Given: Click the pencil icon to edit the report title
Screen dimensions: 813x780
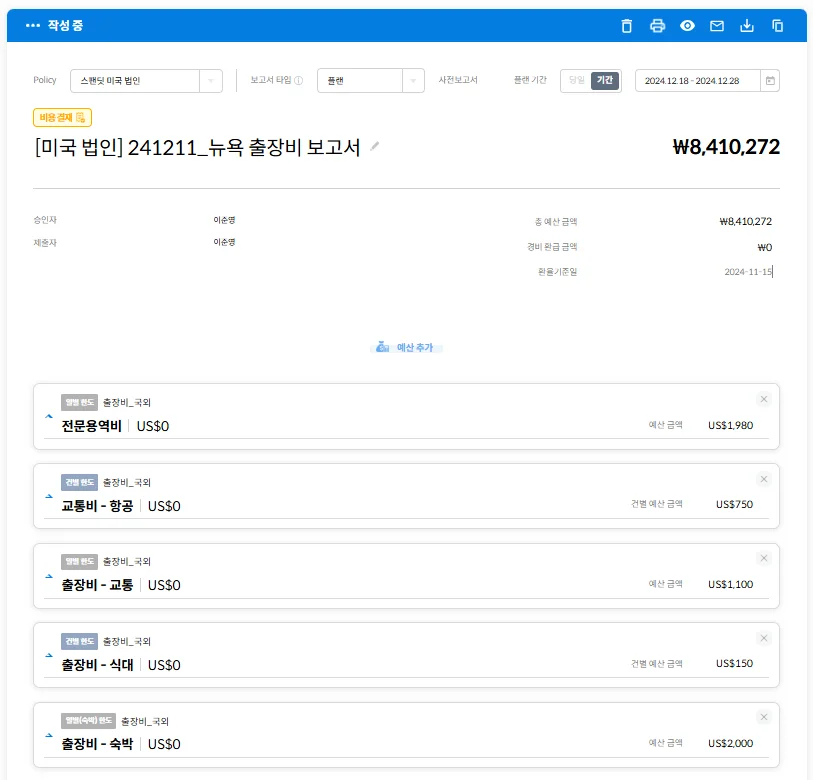Looking at the screenshot, I should (x=374, y=146).
